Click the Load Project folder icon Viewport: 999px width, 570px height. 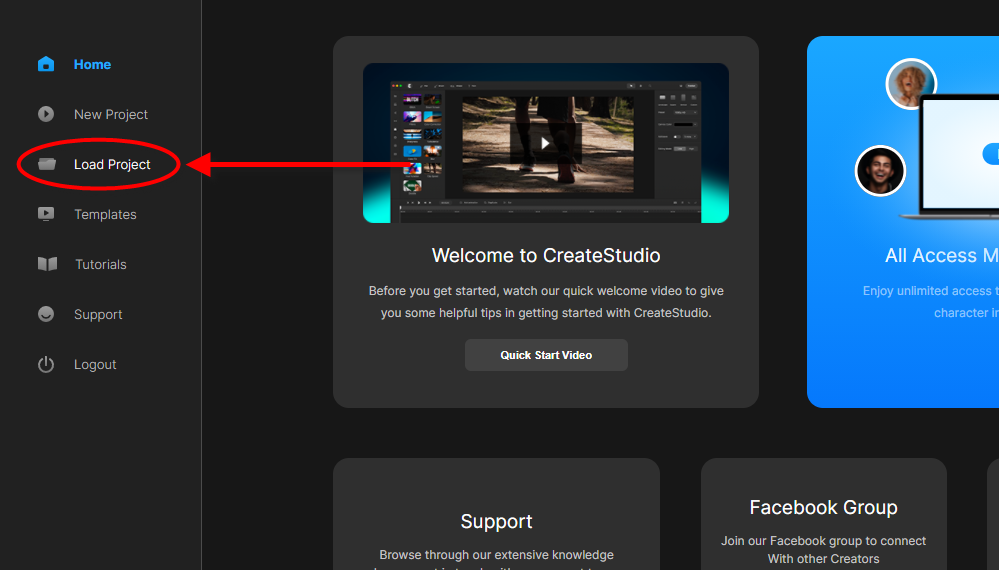[47, 164]
